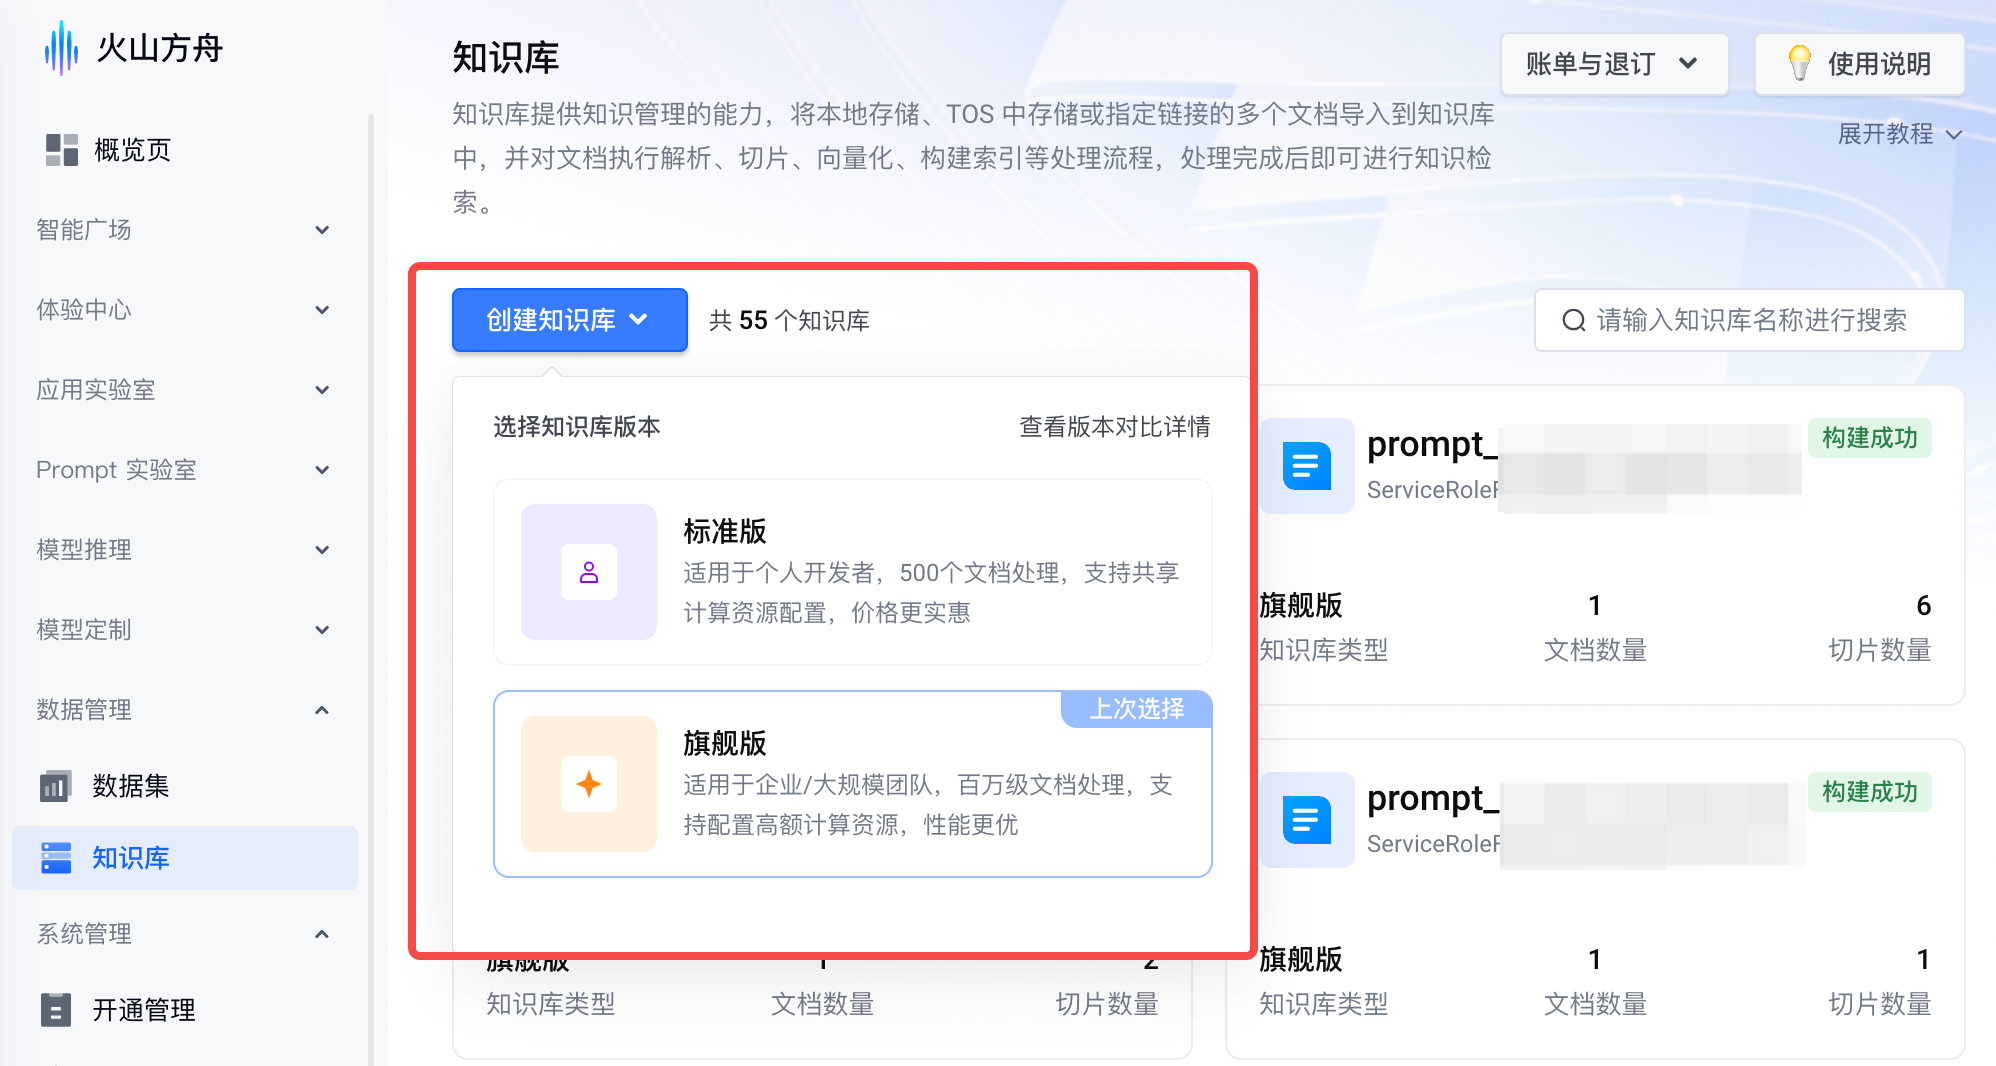Click the 创建知识库 button
This screenshot has width=1996, height=1066.
568,320
